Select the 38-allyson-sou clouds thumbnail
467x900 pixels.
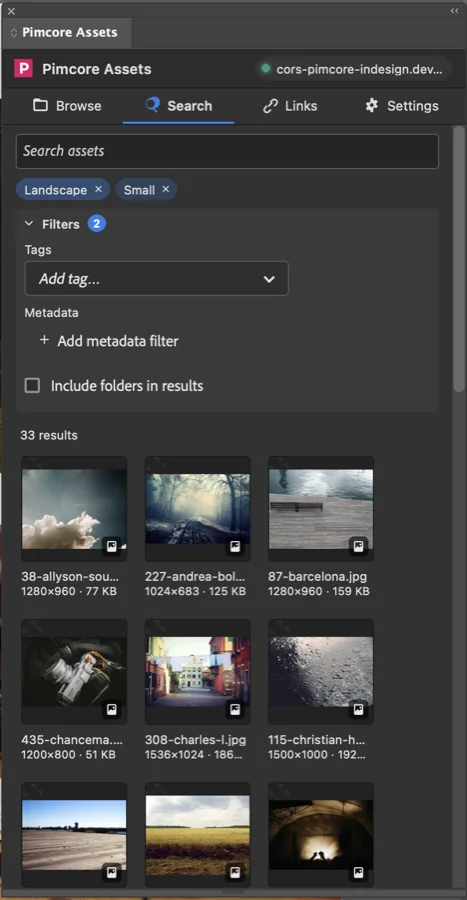point(74,509)
